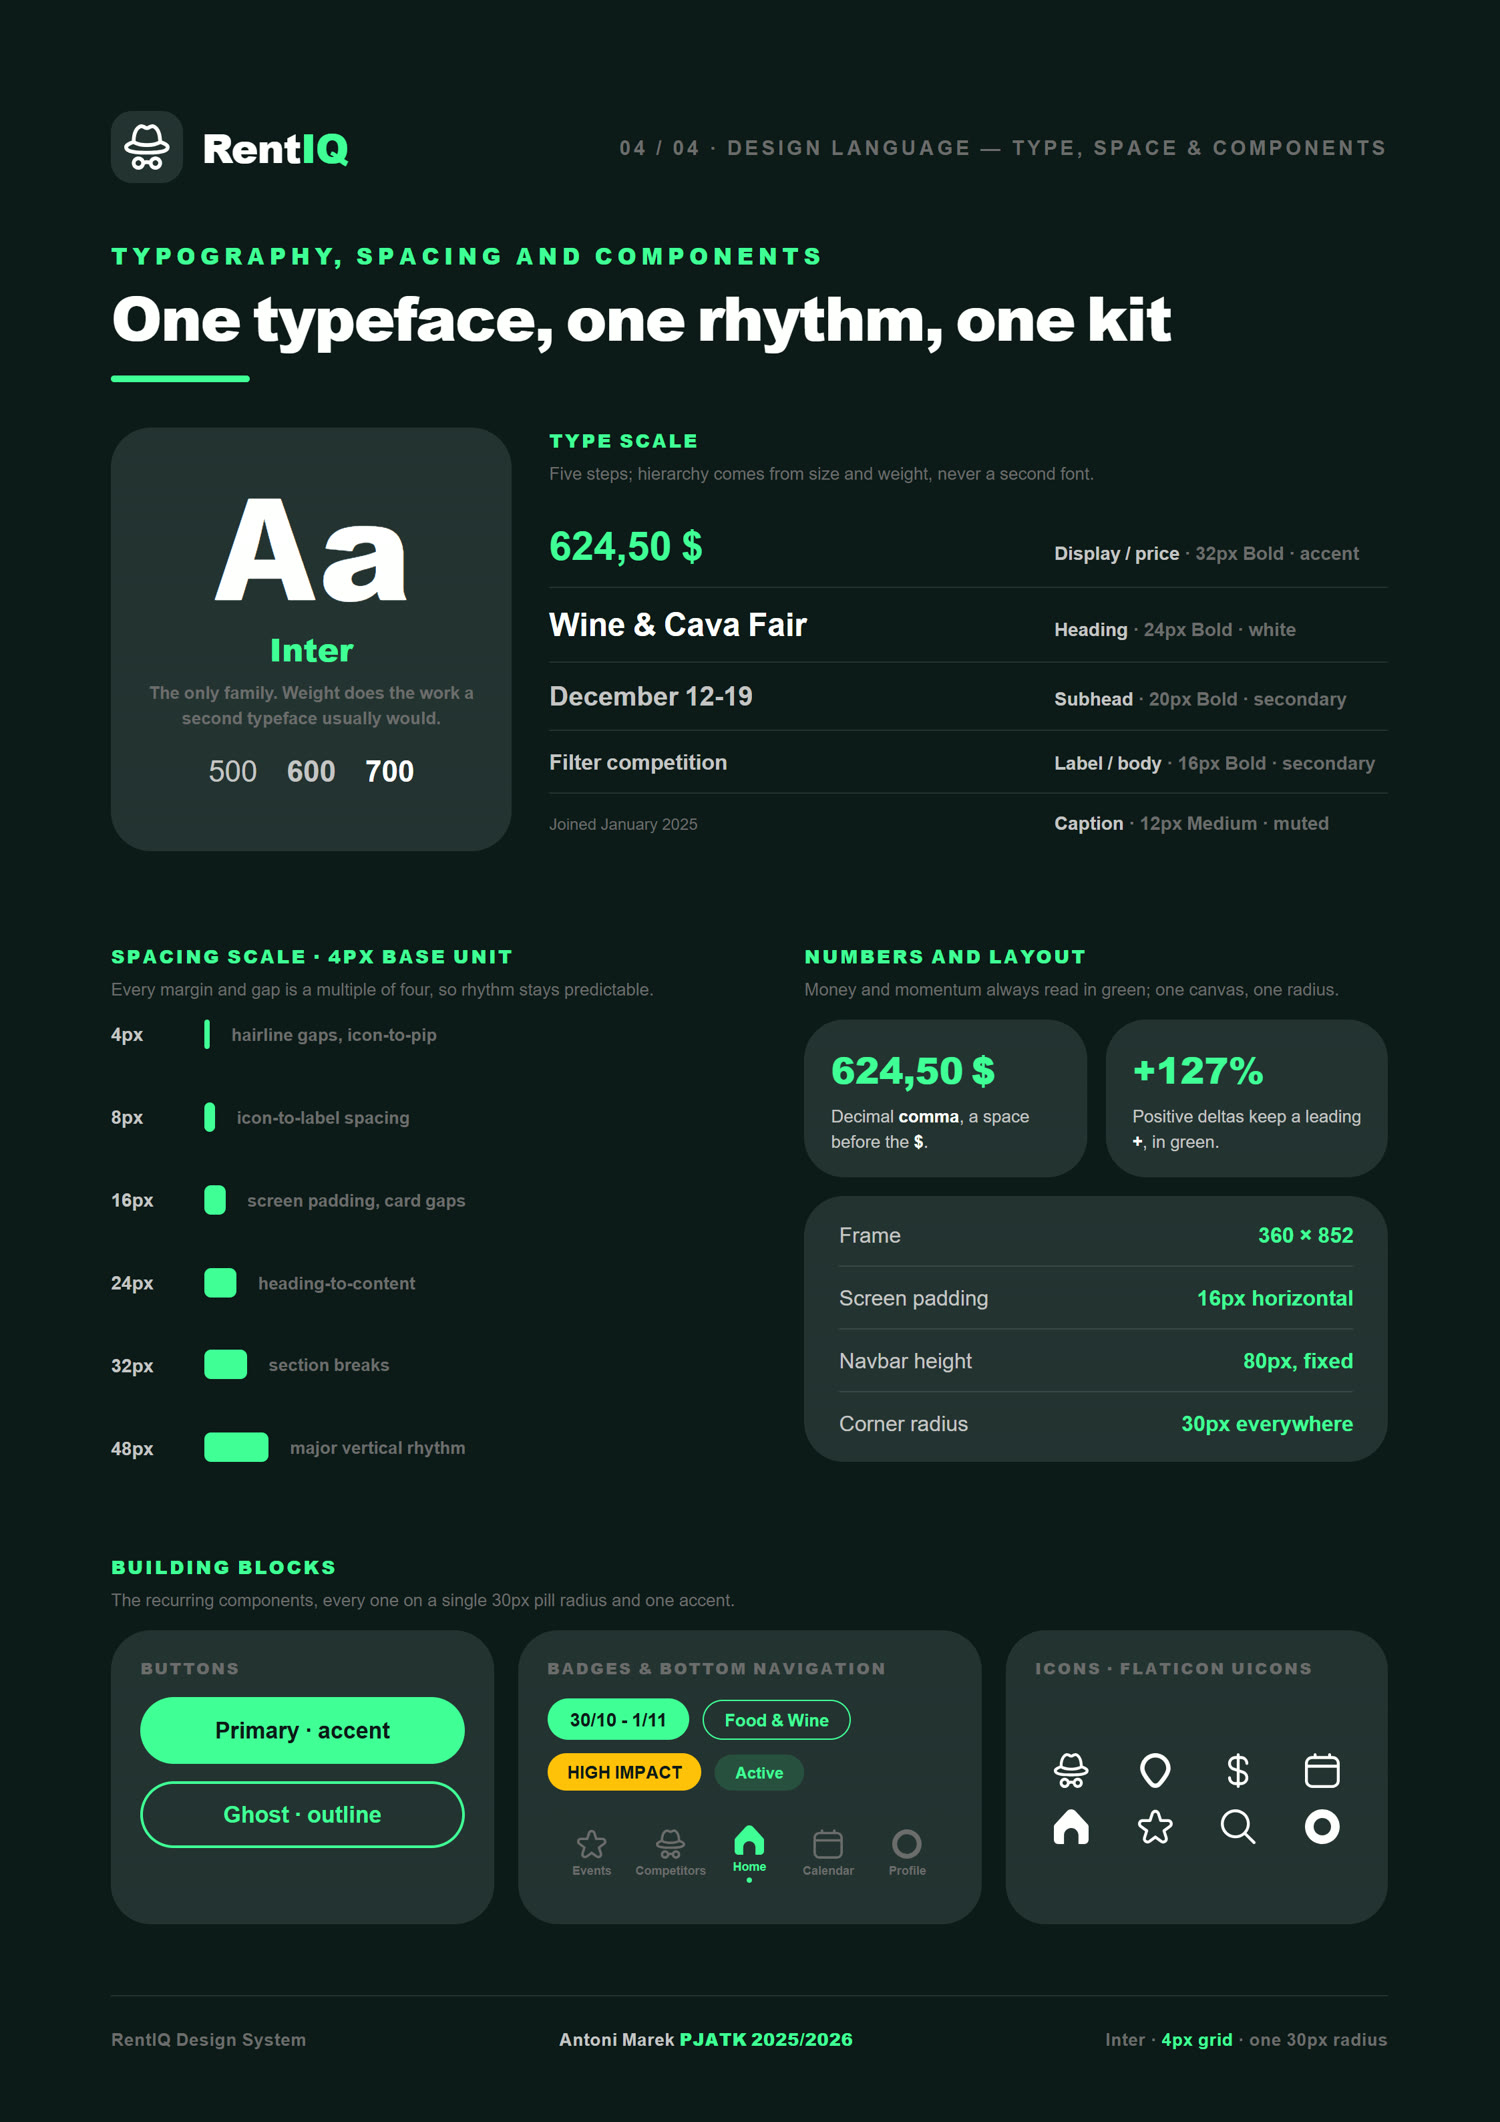The width and height of the screenshot is (1500, 2122).
Task: Select Home tab in bottom navigation
Action: (749, 1852)
